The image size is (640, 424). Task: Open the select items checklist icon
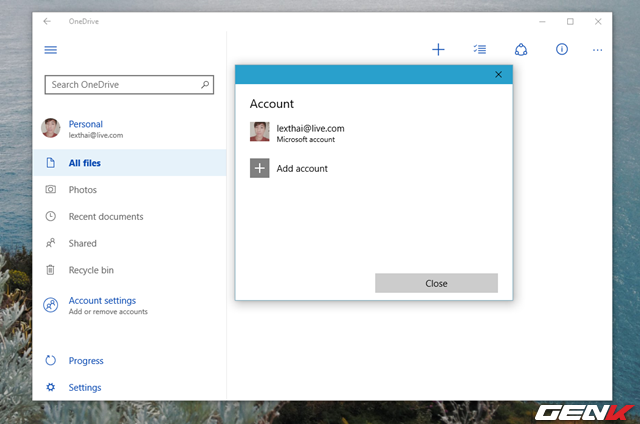[480, 49]
